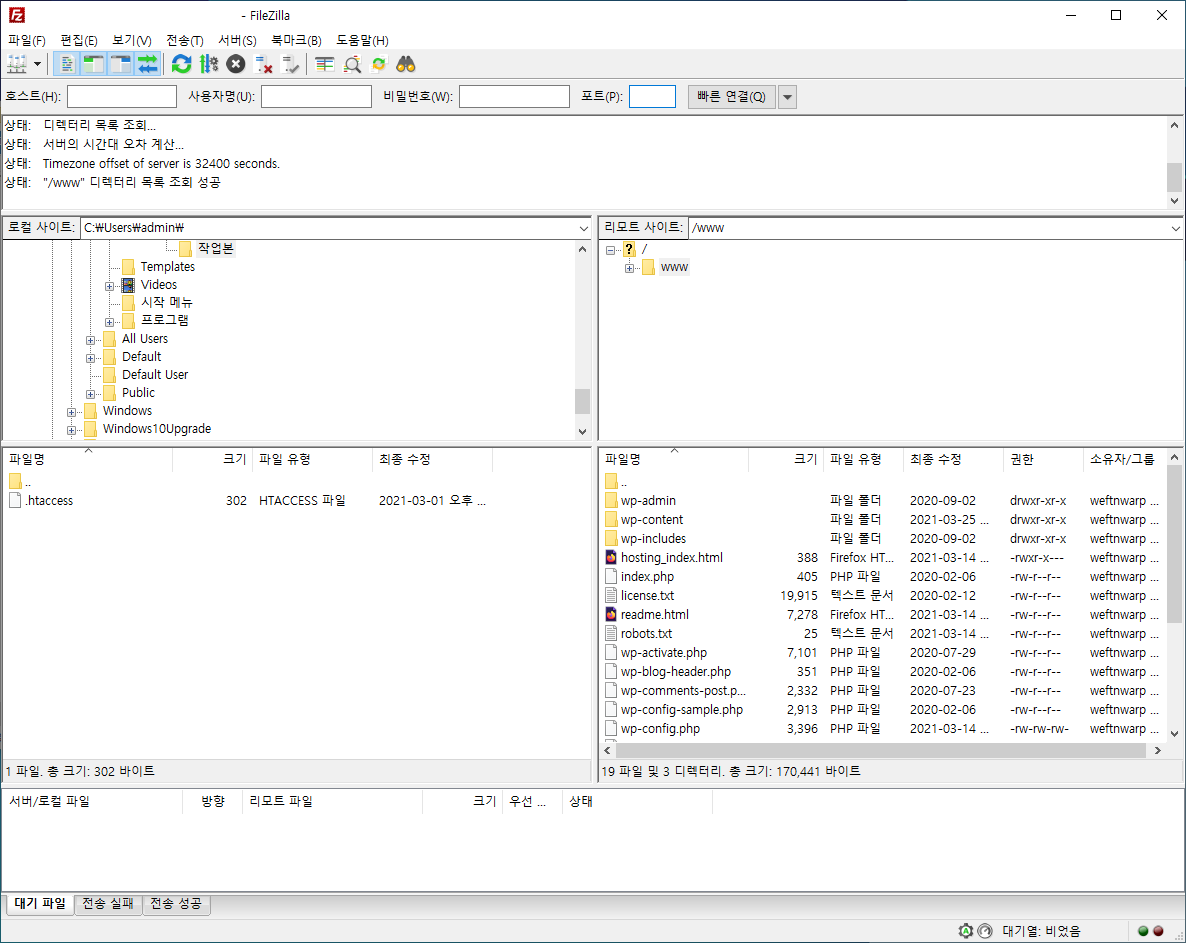This screenshot has width=1186, height=943.
Task: Open directory listing filters icon
Action: coord(324,64)
